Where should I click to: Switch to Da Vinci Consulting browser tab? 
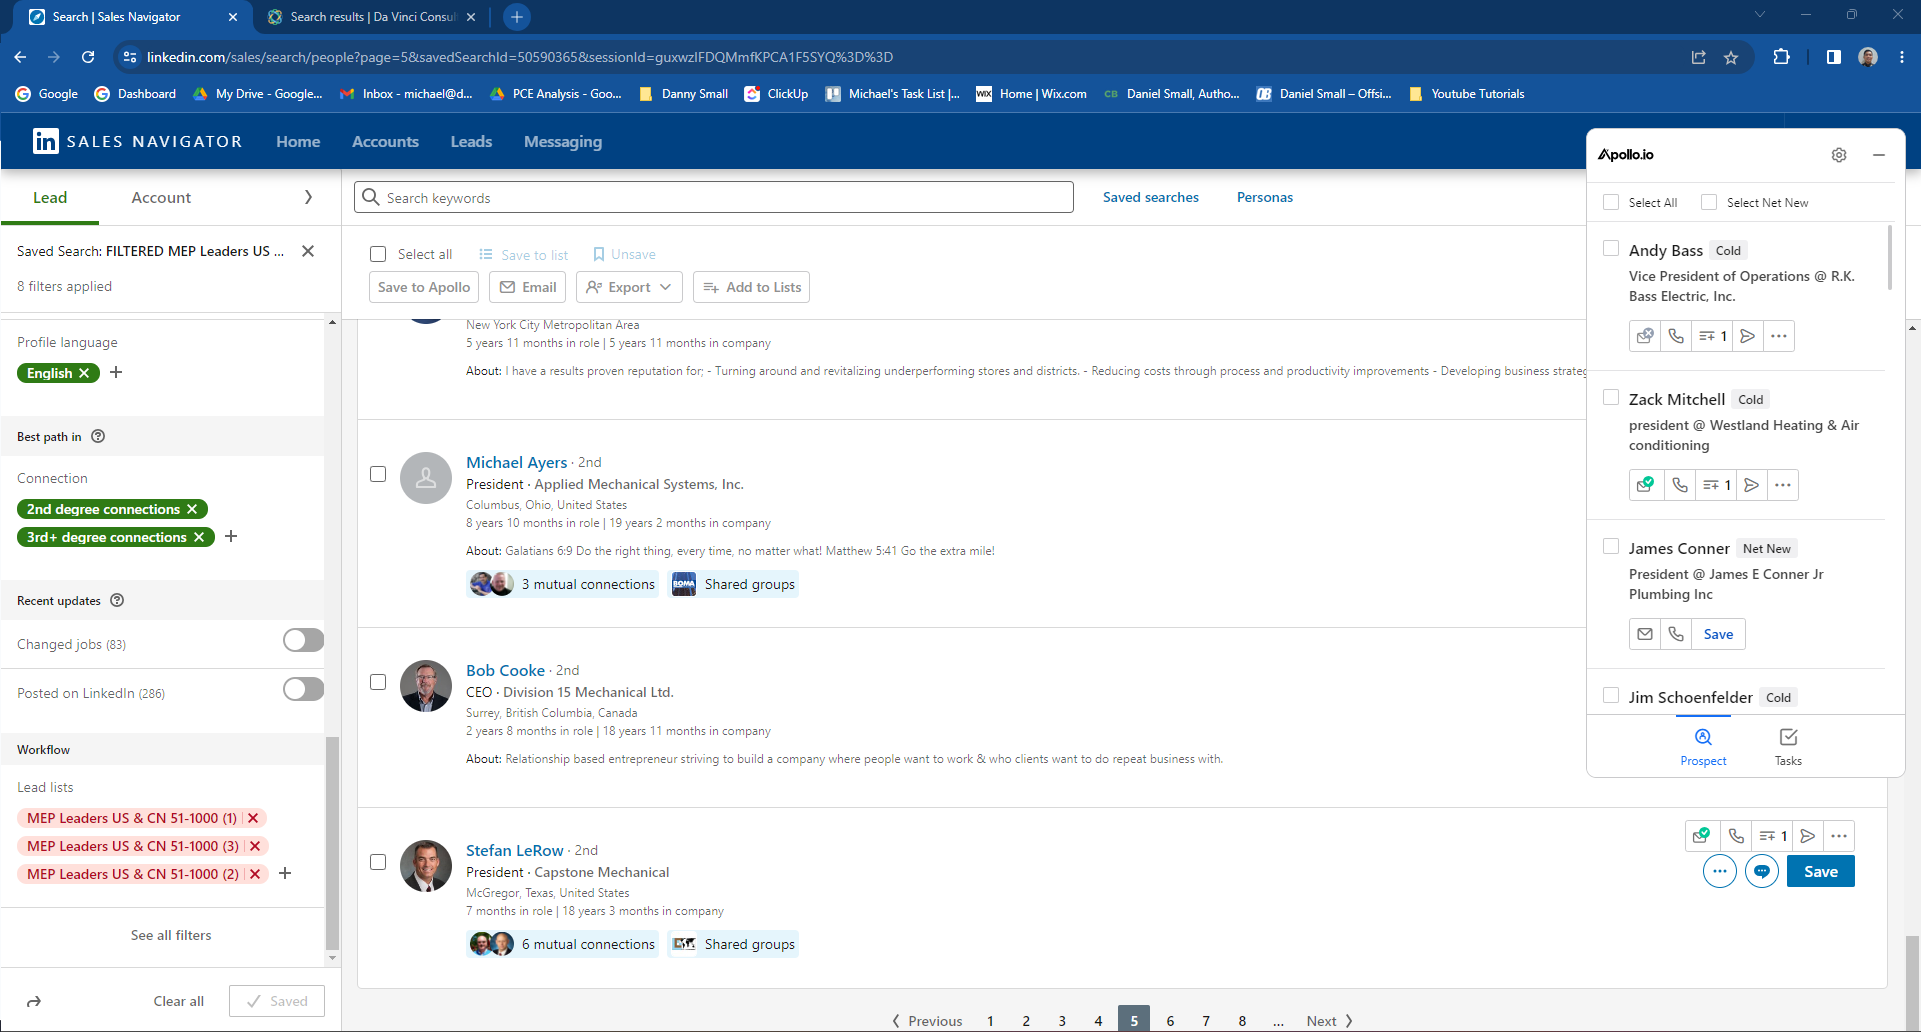coord(372,17)
